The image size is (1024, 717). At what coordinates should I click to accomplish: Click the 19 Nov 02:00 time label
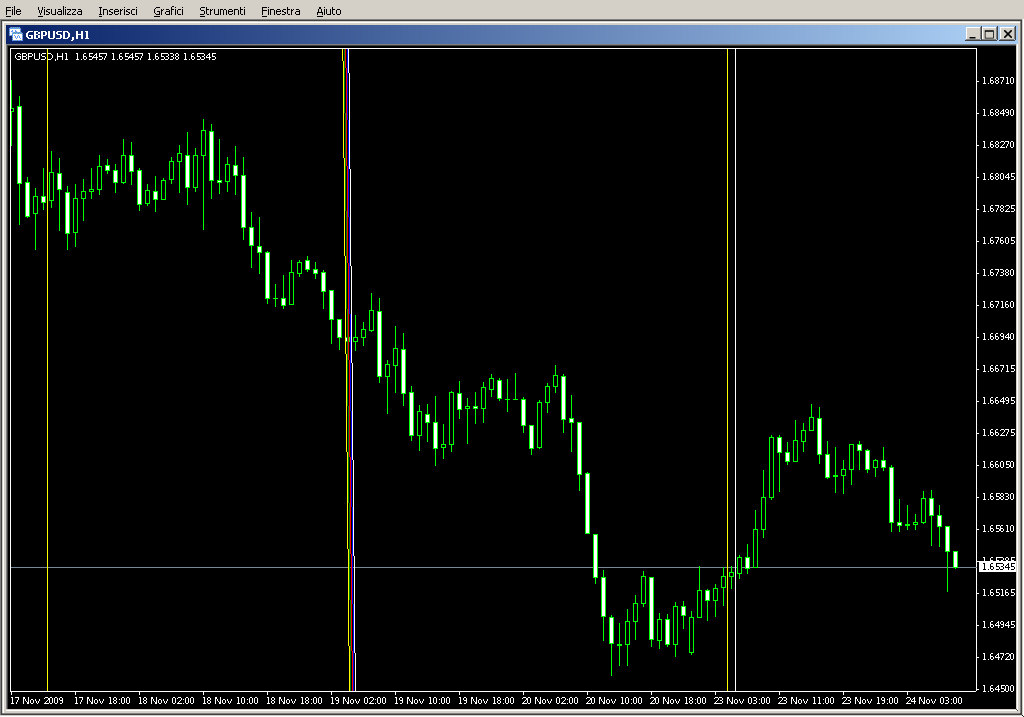(358, 701)
